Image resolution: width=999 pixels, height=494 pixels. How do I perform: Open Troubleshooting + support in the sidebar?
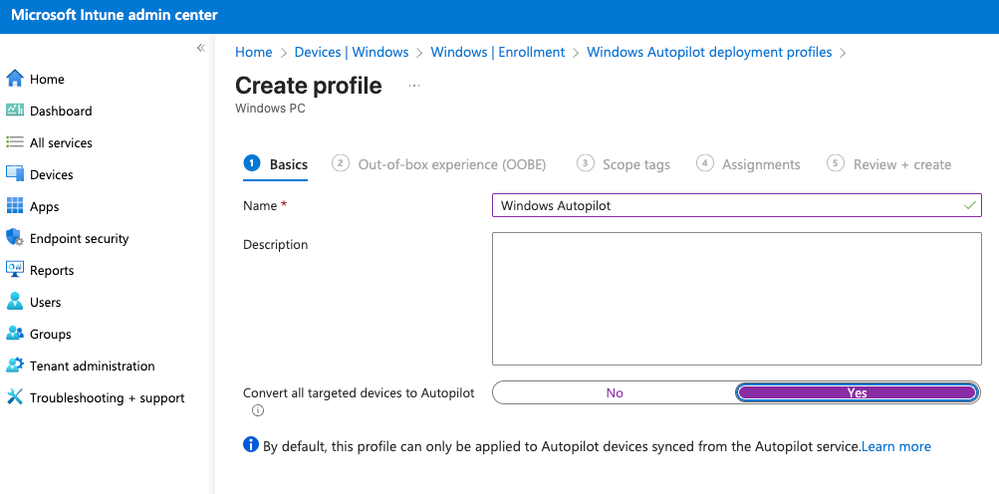click(x=107, y=398)
